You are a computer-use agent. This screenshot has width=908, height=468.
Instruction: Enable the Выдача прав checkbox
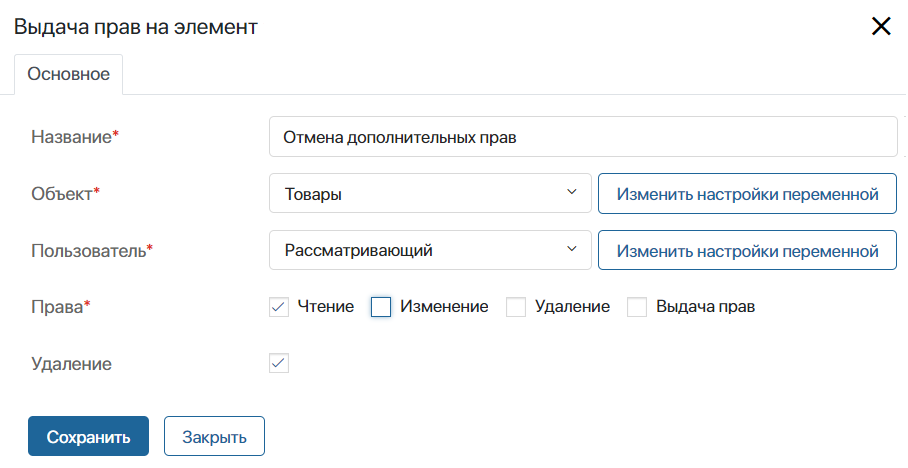pyautogui.click(x=637, y=306)
